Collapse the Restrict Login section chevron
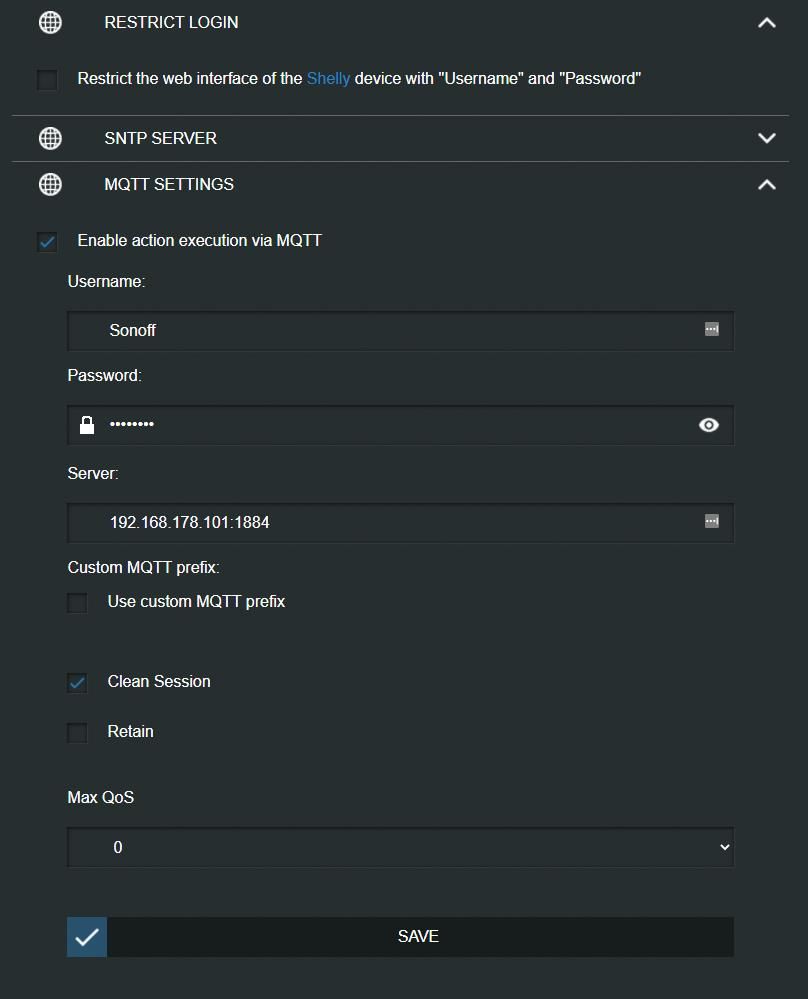Image resolution: width=808 pixels, height=999 pixels. coord(767,23)
